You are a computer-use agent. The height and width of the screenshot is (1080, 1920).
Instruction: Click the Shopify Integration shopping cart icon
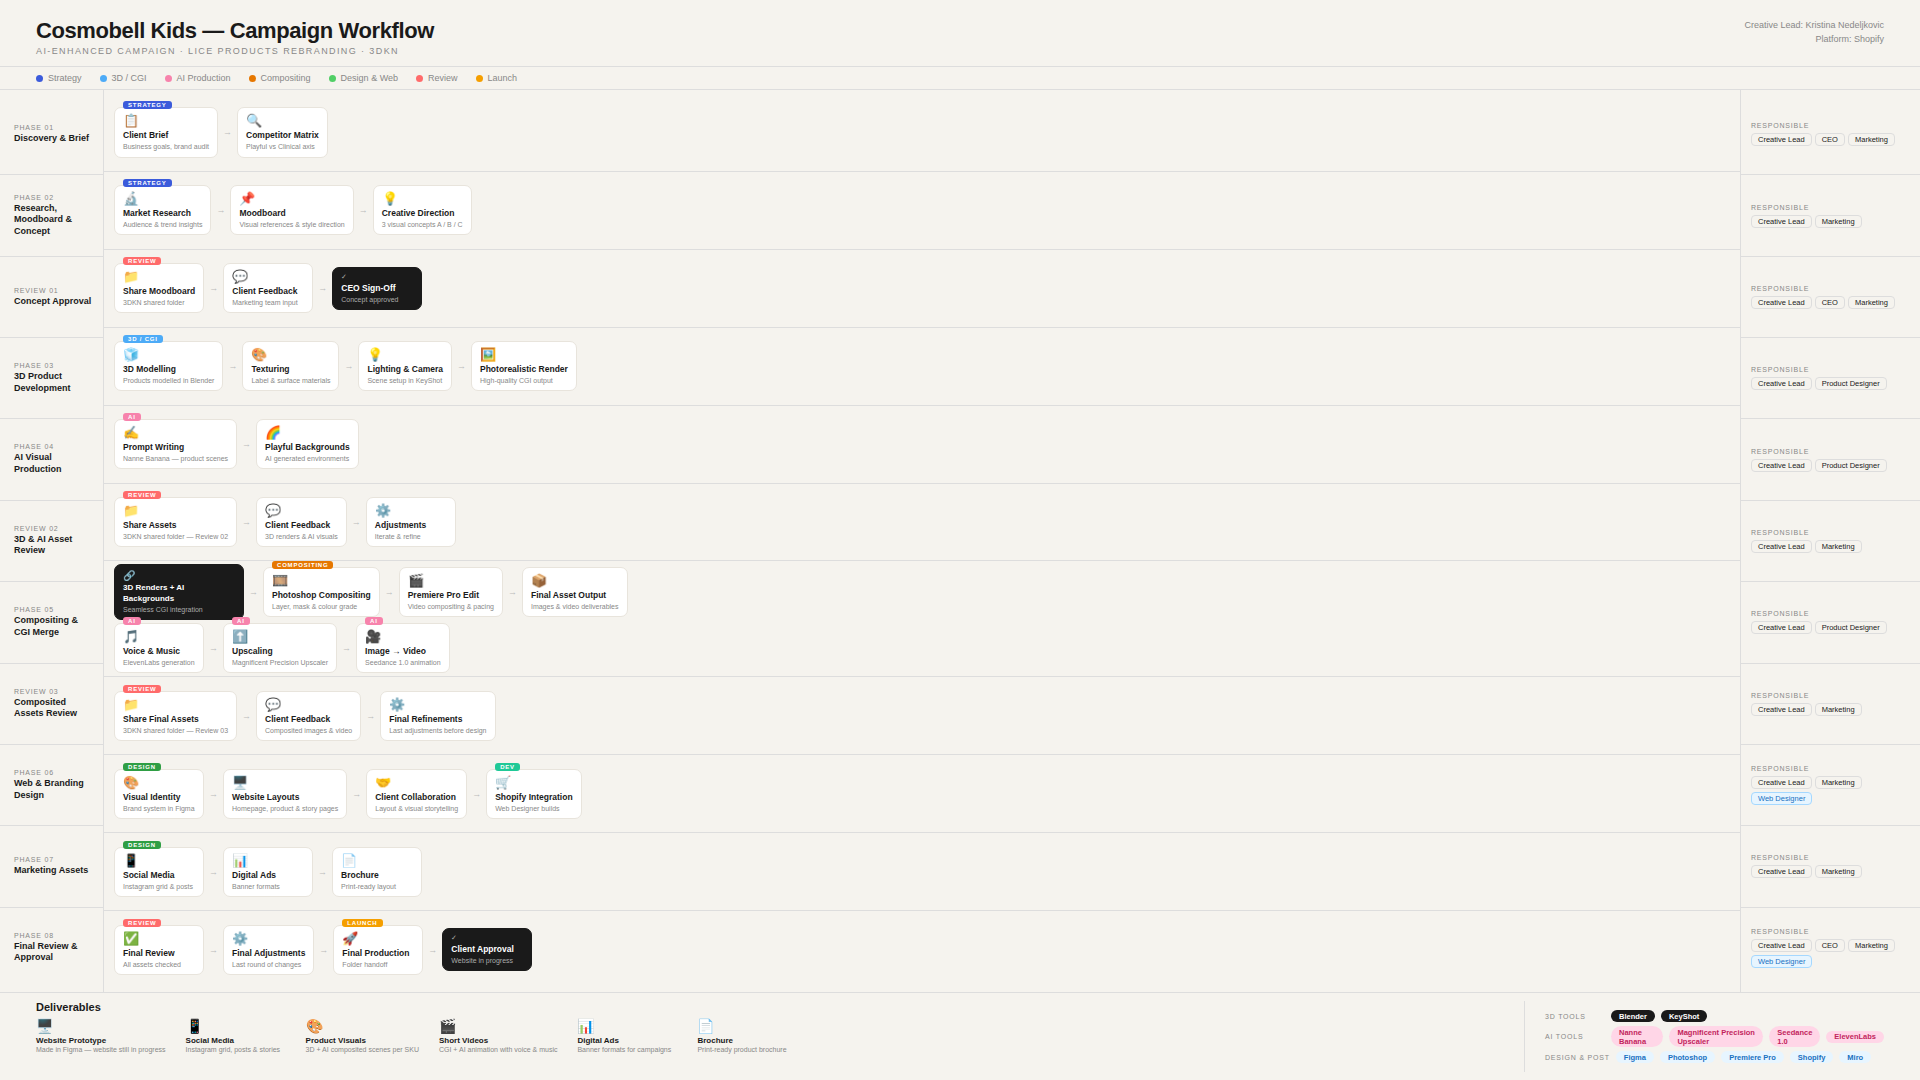click(x=504, y=782)
